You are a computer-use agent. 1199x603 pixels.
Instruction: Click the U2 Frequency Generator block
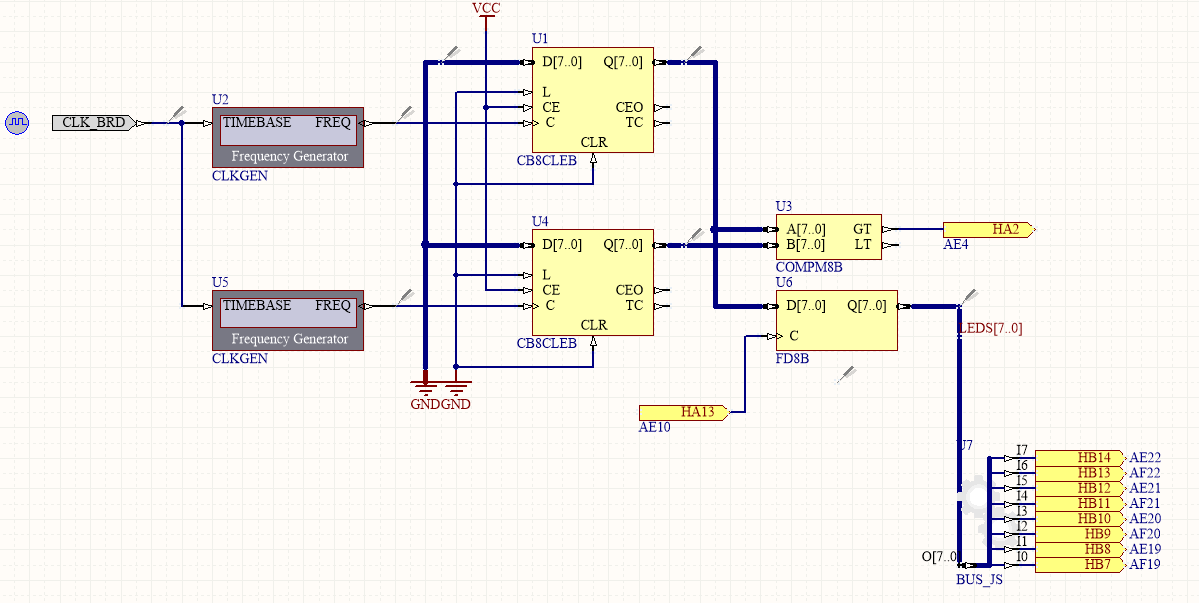click(288, 137)
